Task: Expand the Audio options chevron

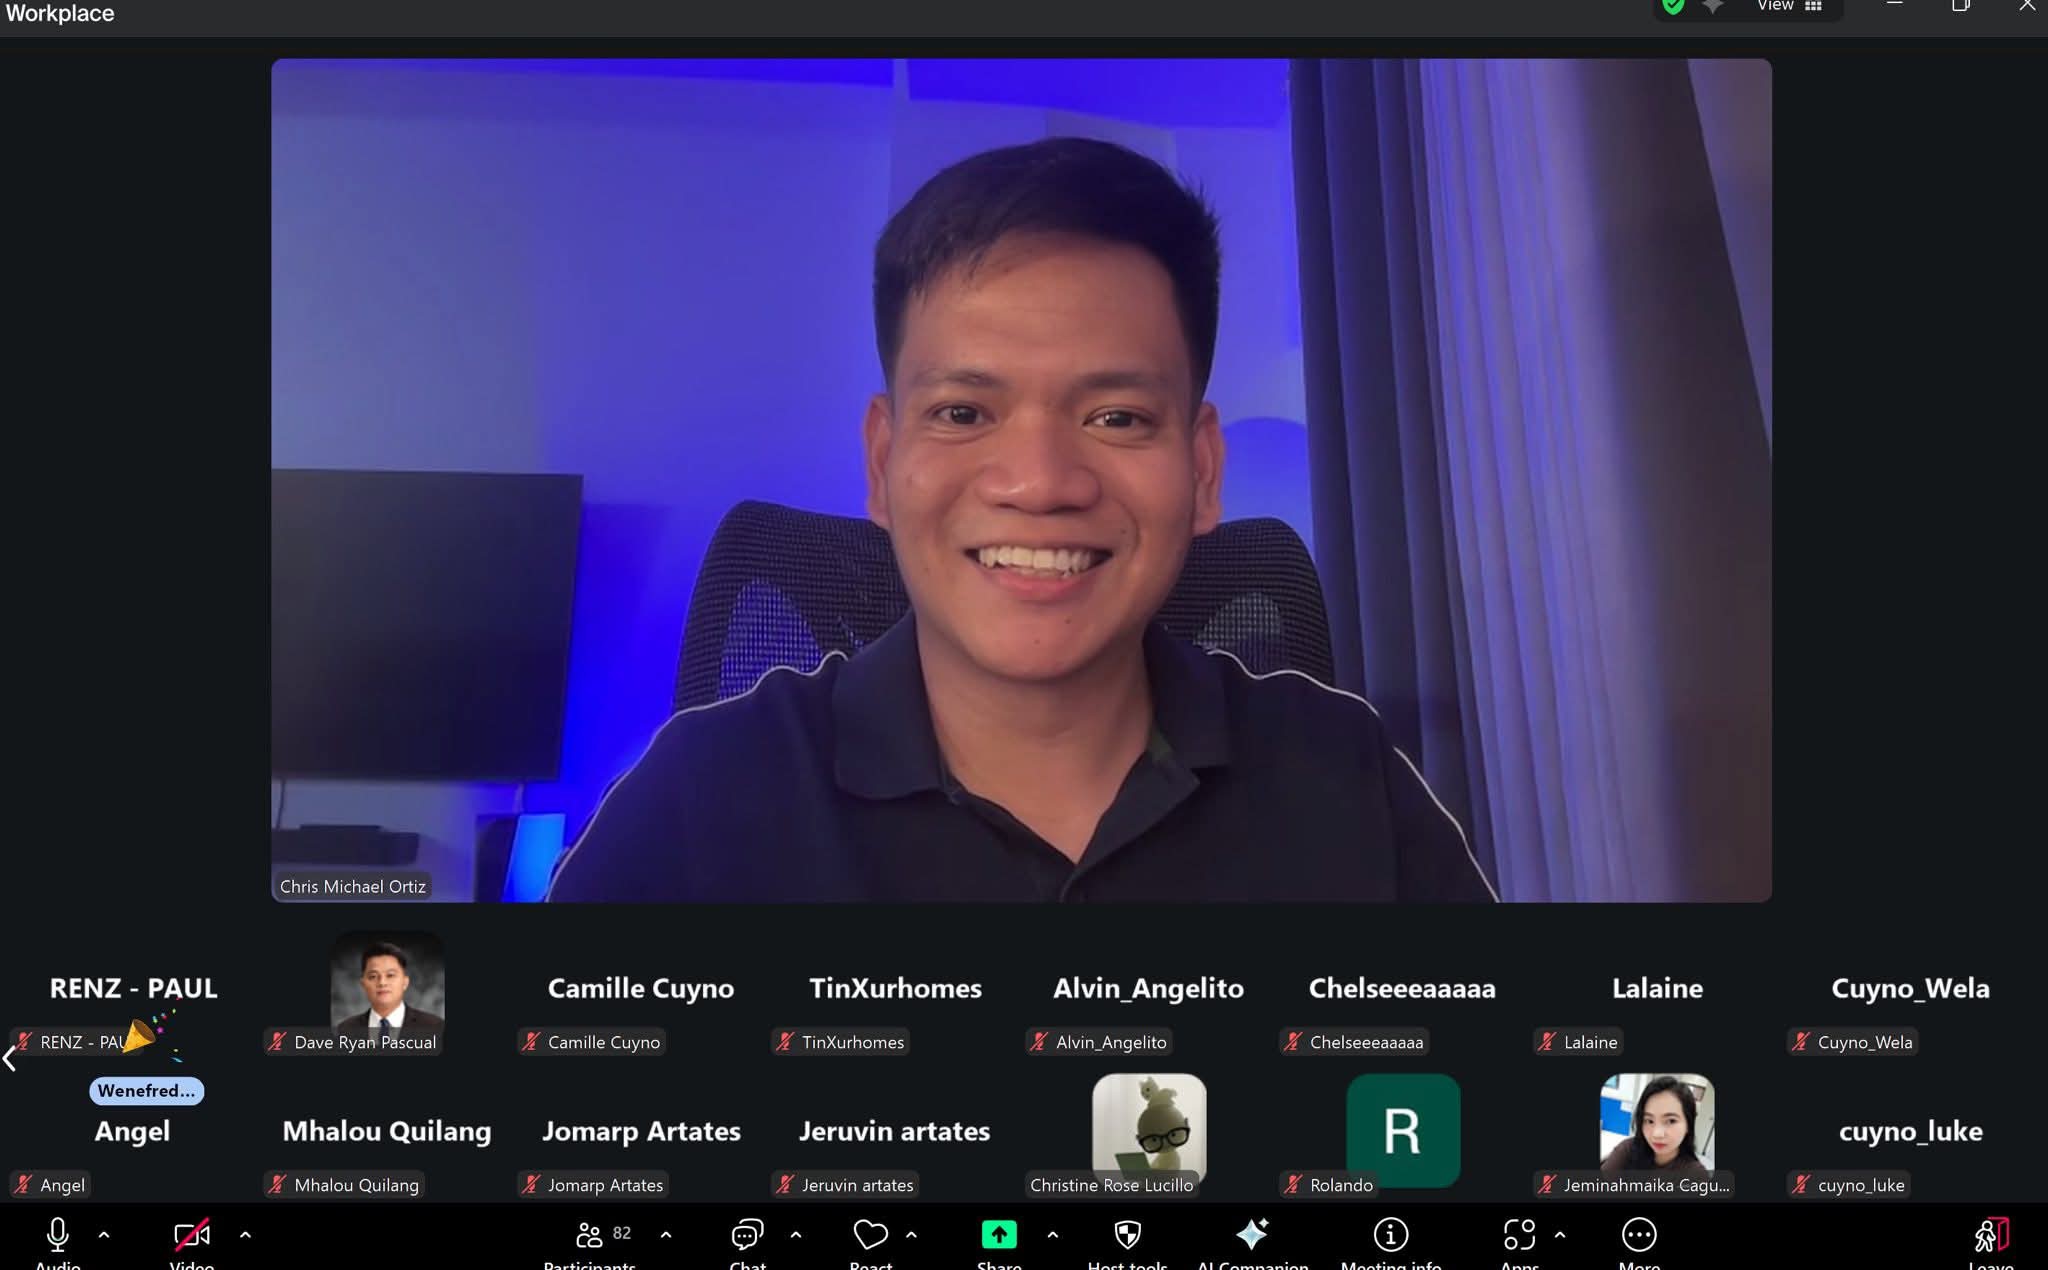Action: (104, 1235)
